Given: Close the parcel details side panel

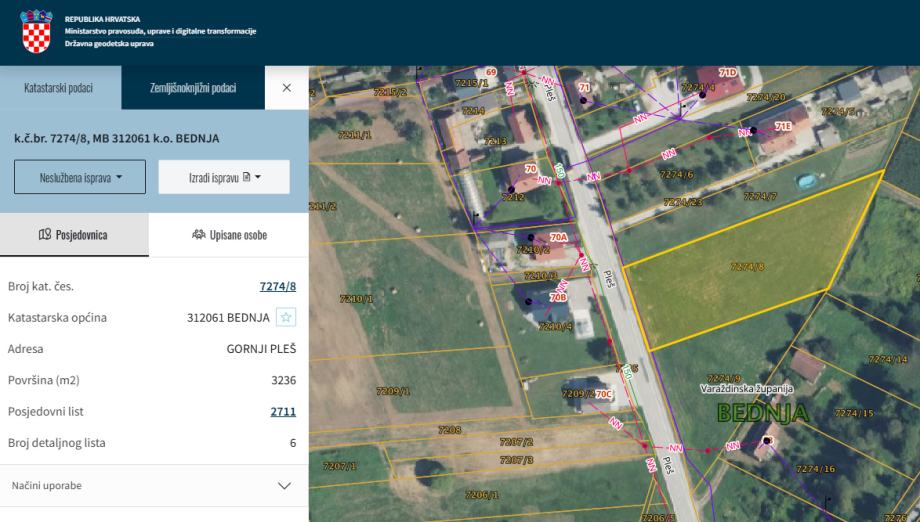Looking at the screenshot, I should [x=287, y=88].
